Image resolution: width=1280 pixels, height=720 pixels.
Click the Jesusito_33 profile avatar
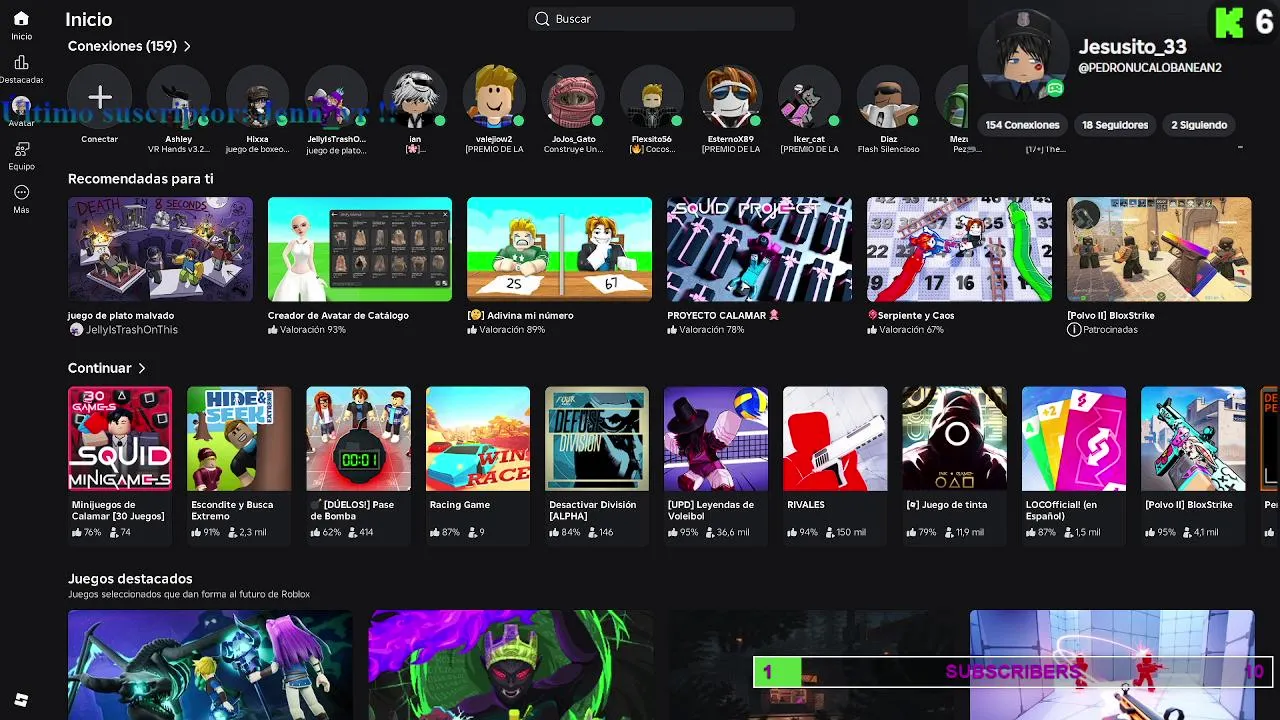pyautogui.click(x=1022, y=56)
